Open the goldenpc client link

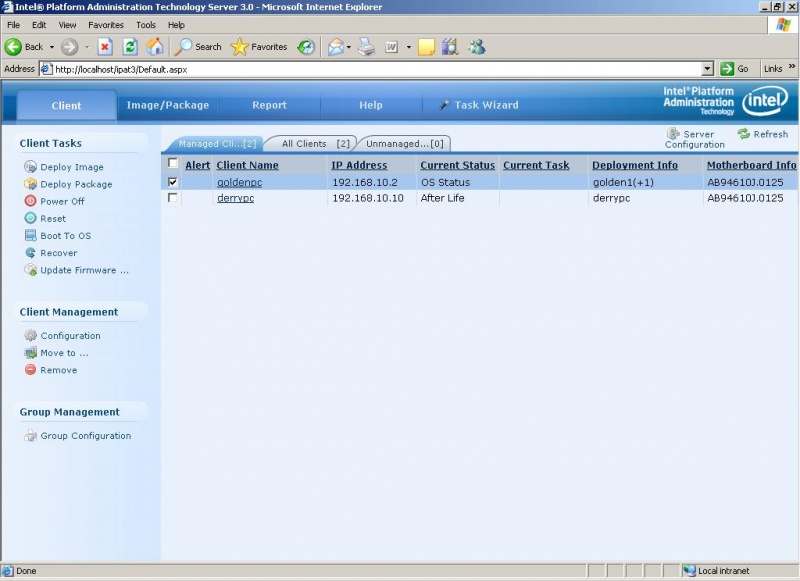239,182
